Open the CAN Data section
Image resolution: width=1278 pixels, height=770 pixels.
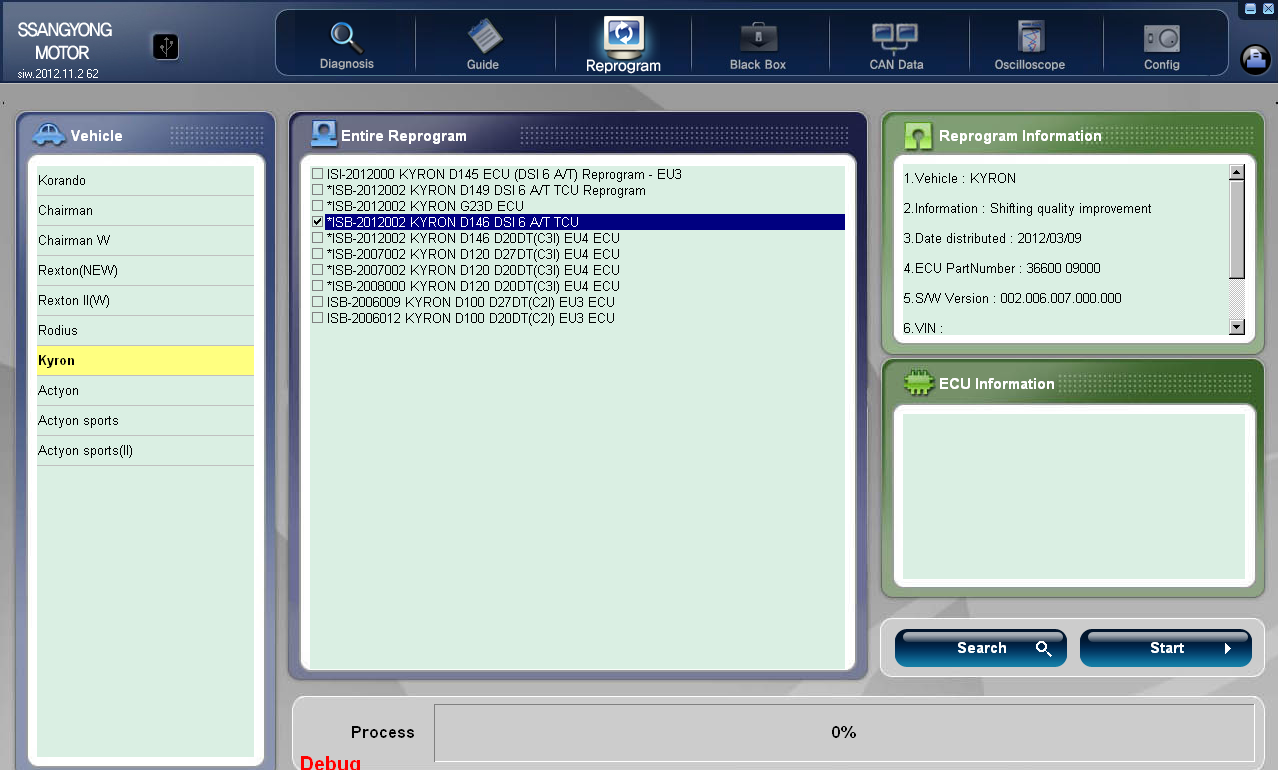coord(896,46)
